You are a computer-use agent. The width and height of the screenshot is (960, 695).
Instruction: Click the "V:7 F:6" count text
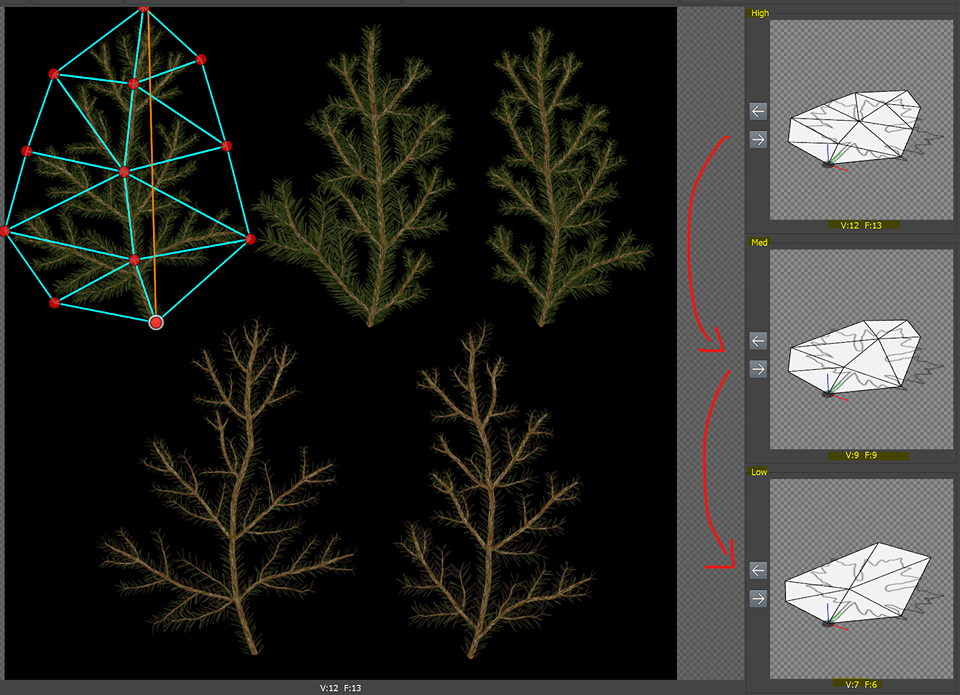(x=861, y=685)
